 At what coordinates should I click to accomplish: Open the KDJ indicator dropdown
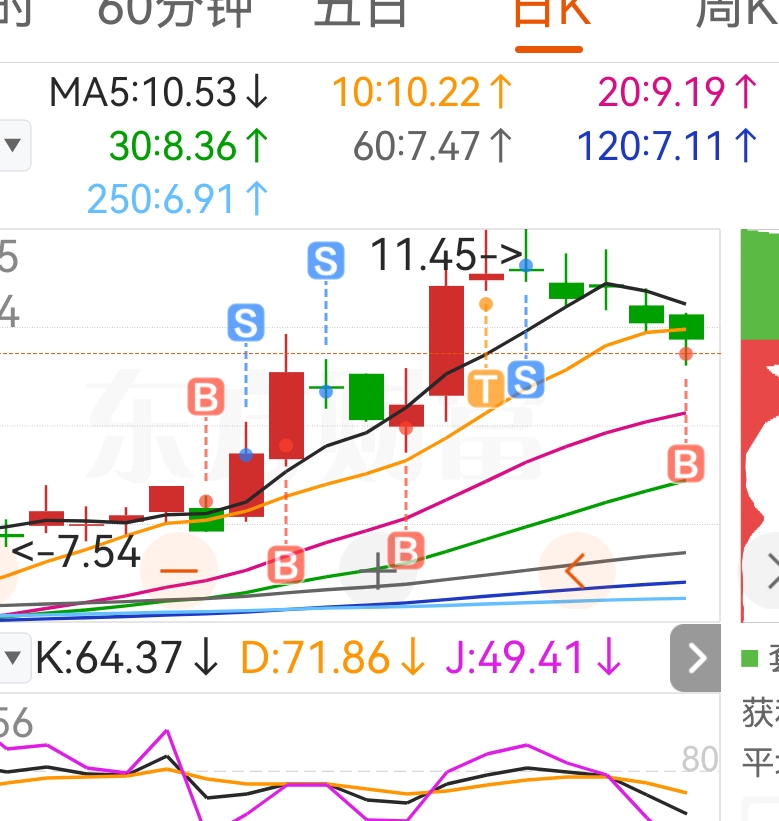tap(14, 658)
